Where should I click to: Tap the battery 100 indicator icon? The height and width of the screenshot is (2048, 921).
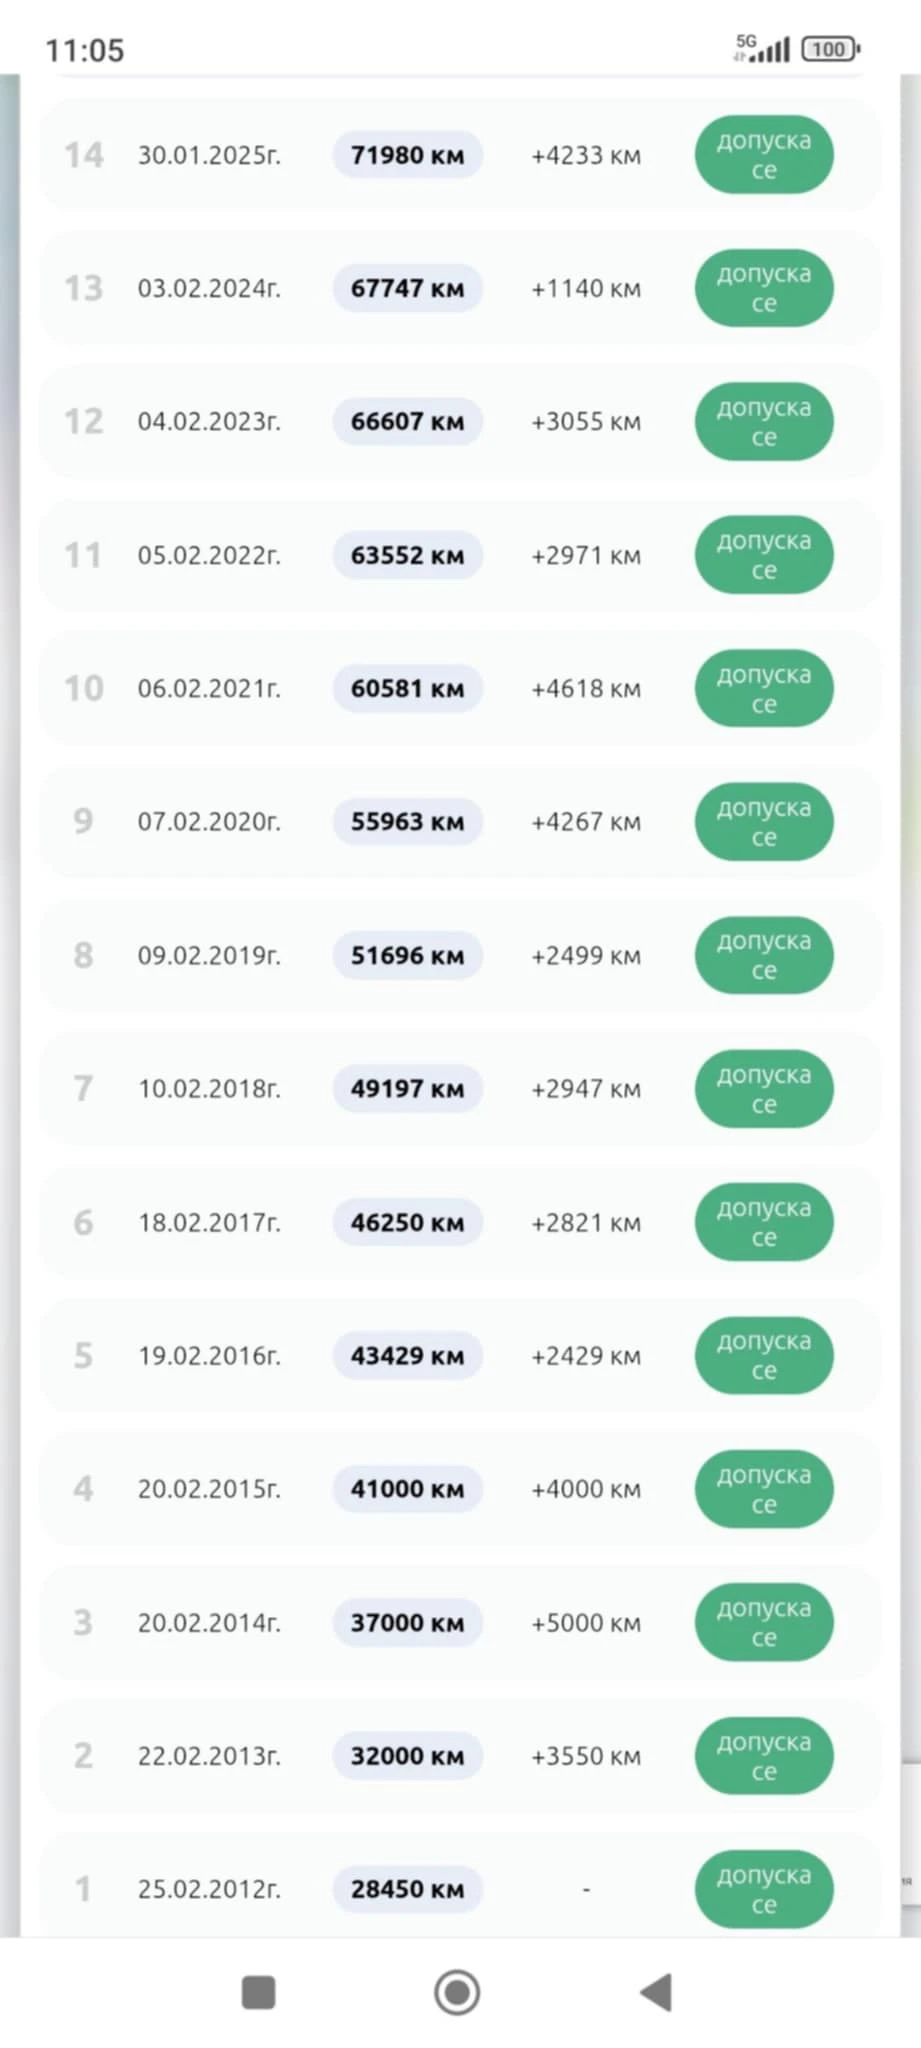click(830, 49)
